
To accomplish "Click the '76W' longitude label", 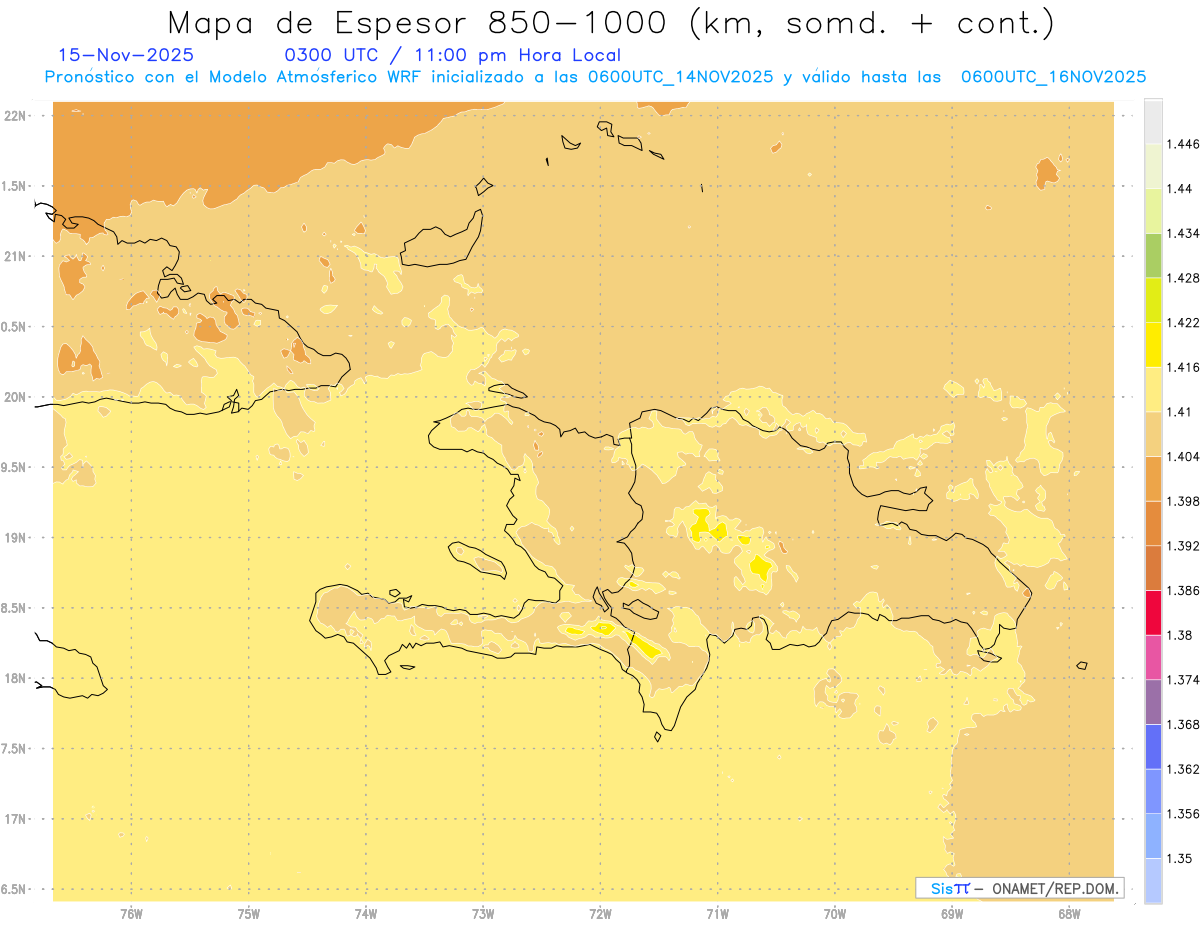I will 131,913.
